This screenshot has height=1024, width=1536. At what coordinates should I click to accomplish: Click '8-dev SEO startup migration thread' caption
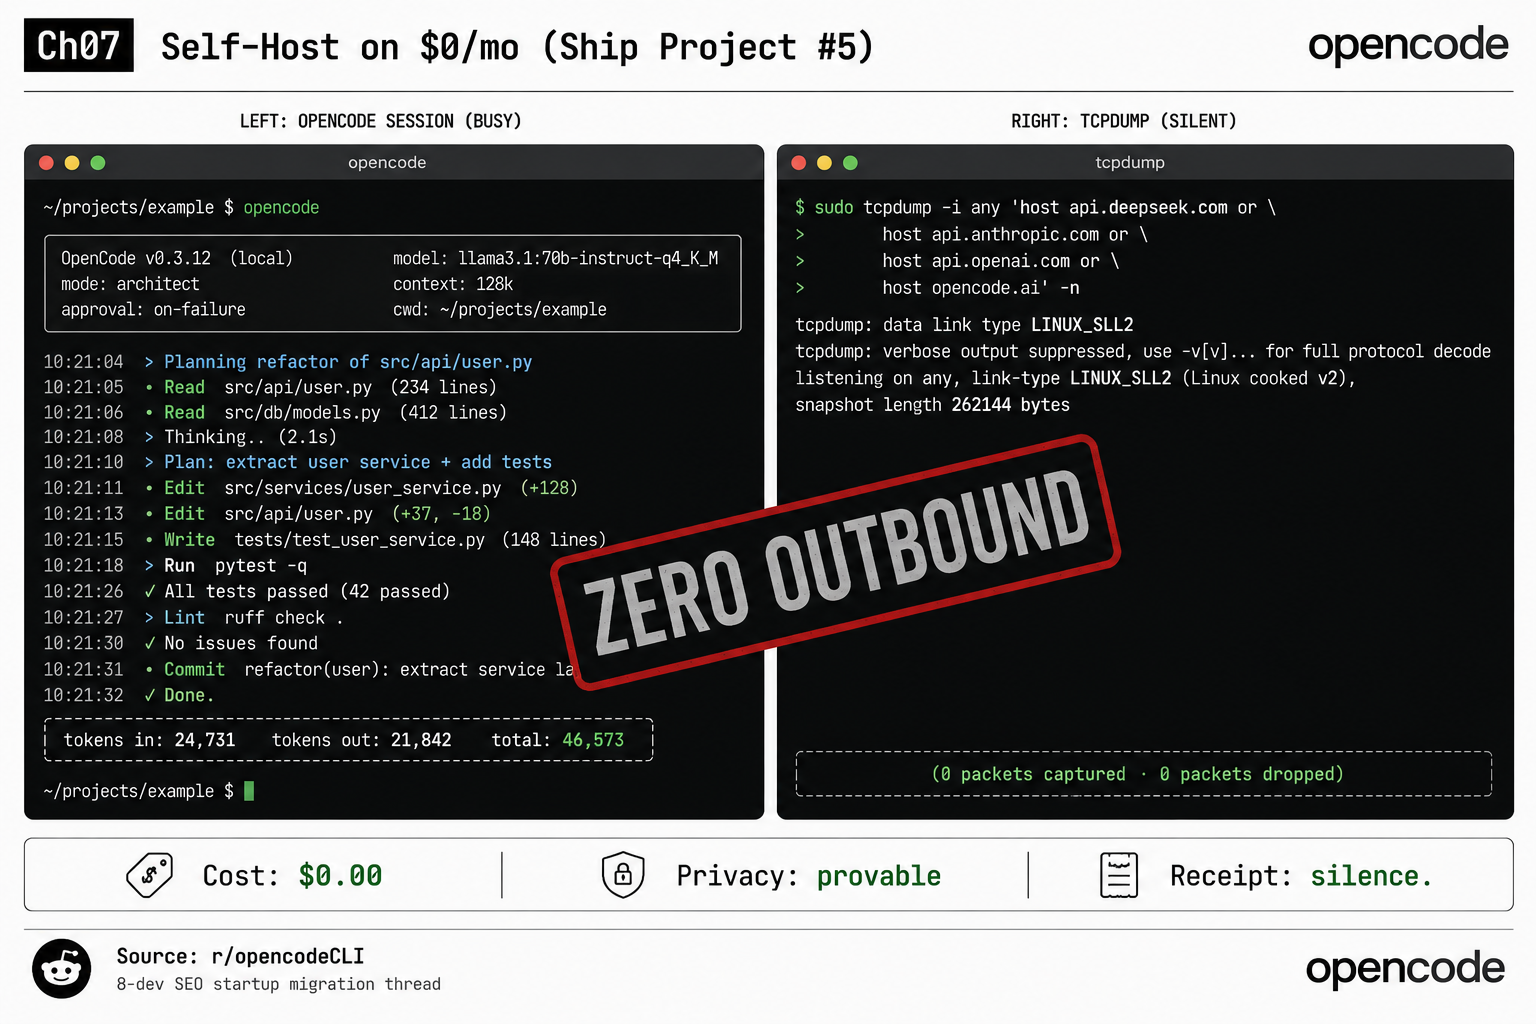[x=278, y=984]
